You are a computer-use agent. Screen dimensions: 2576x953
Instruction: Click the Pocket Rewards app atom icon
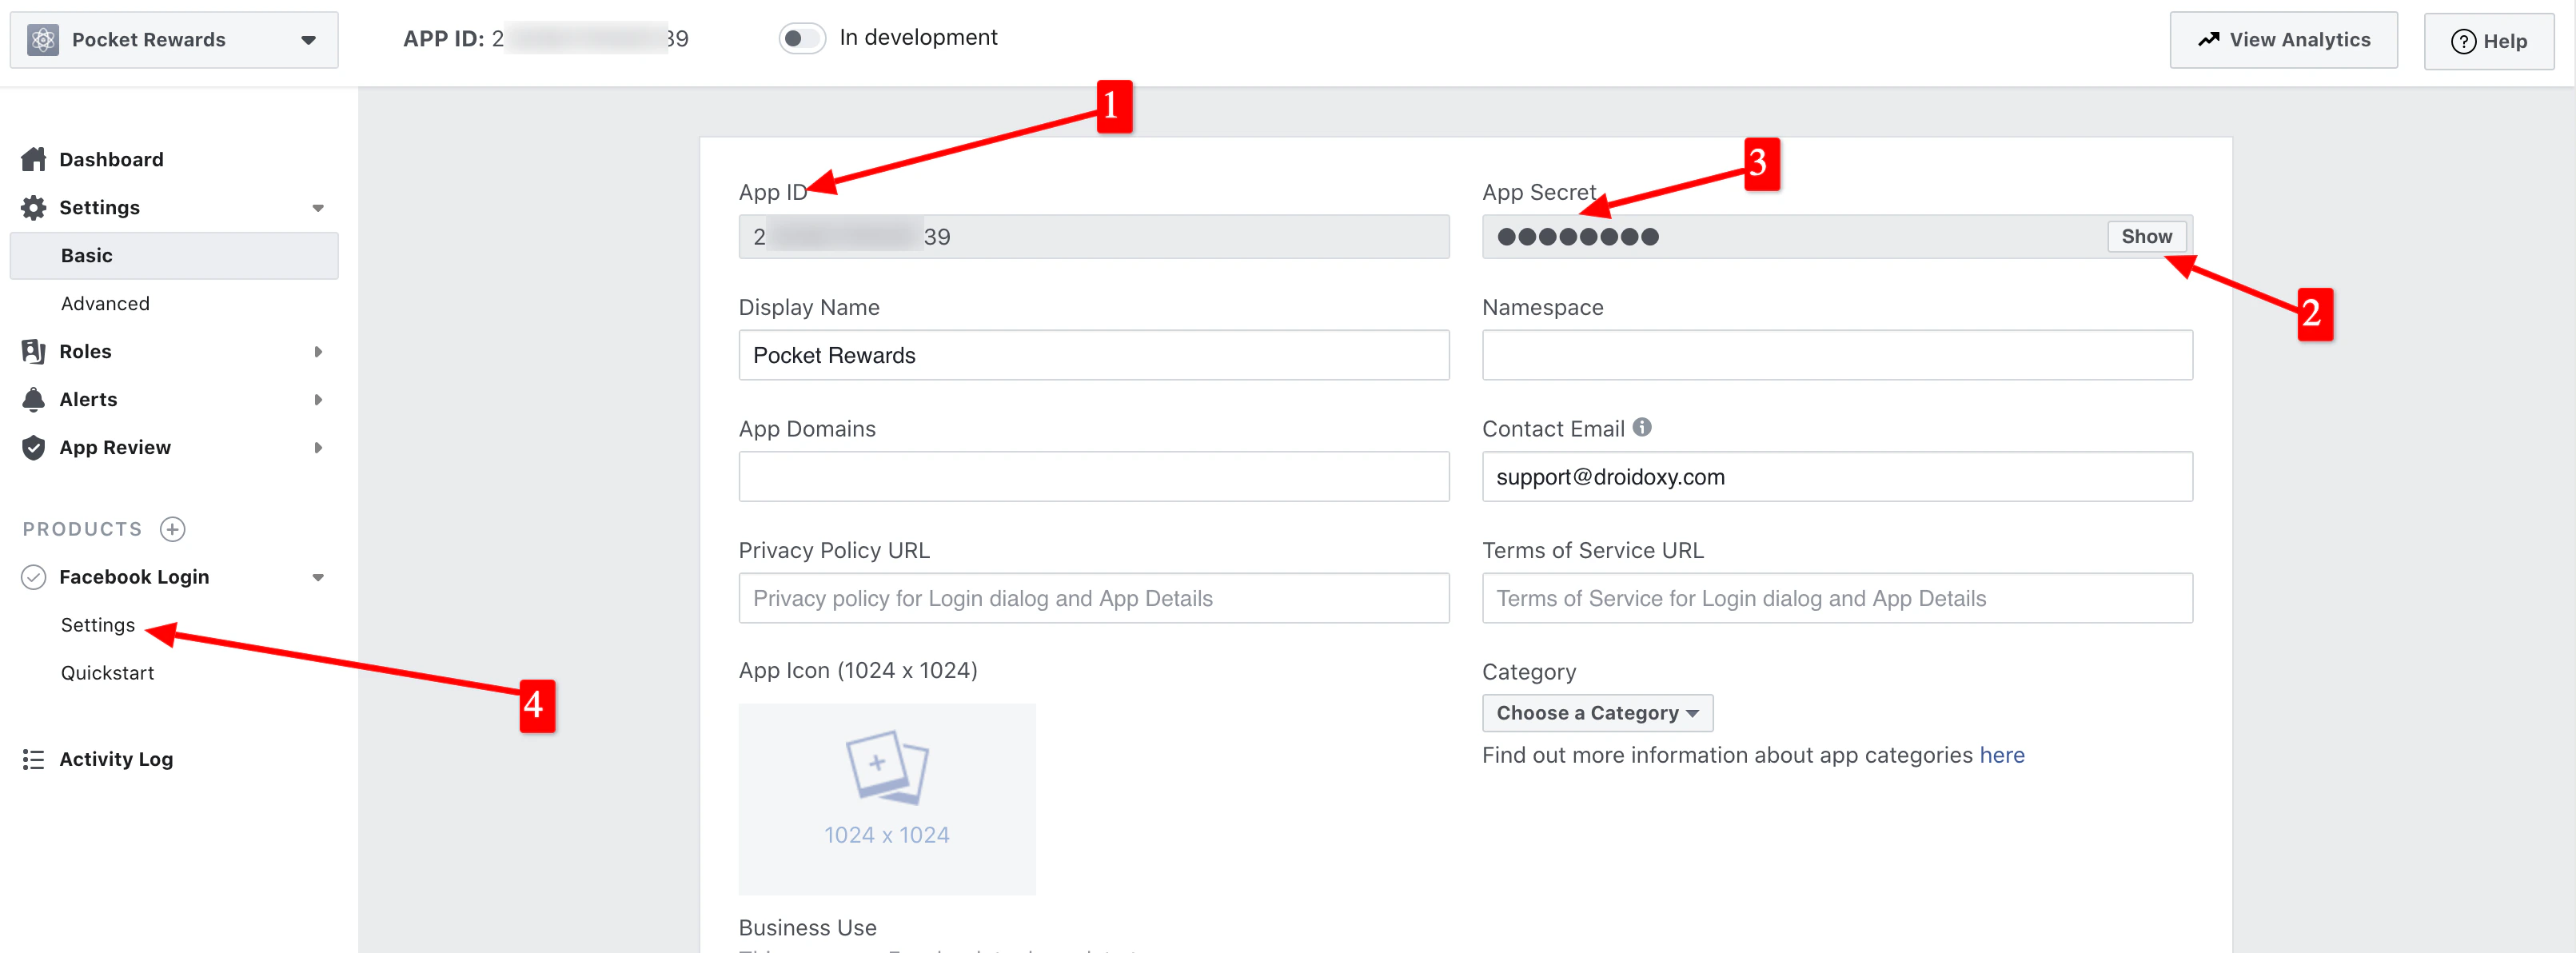[43, 40]
